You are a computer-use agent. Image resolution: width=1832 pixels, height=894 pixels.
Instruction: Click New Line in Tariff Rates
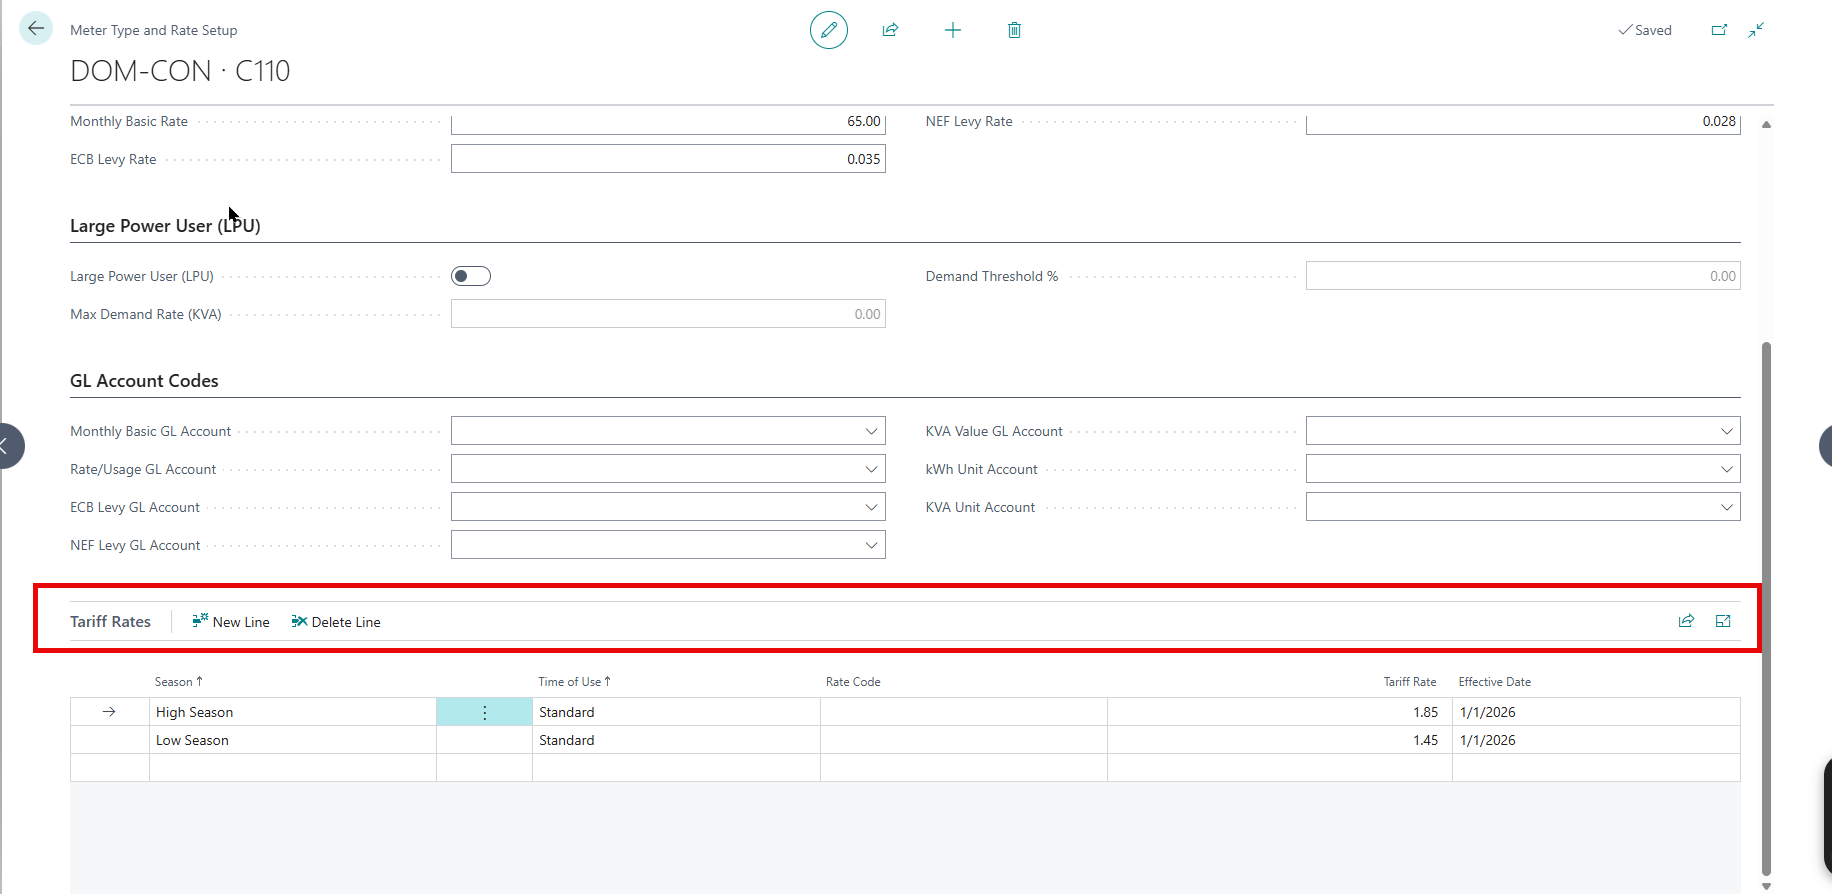click(231, 622)
